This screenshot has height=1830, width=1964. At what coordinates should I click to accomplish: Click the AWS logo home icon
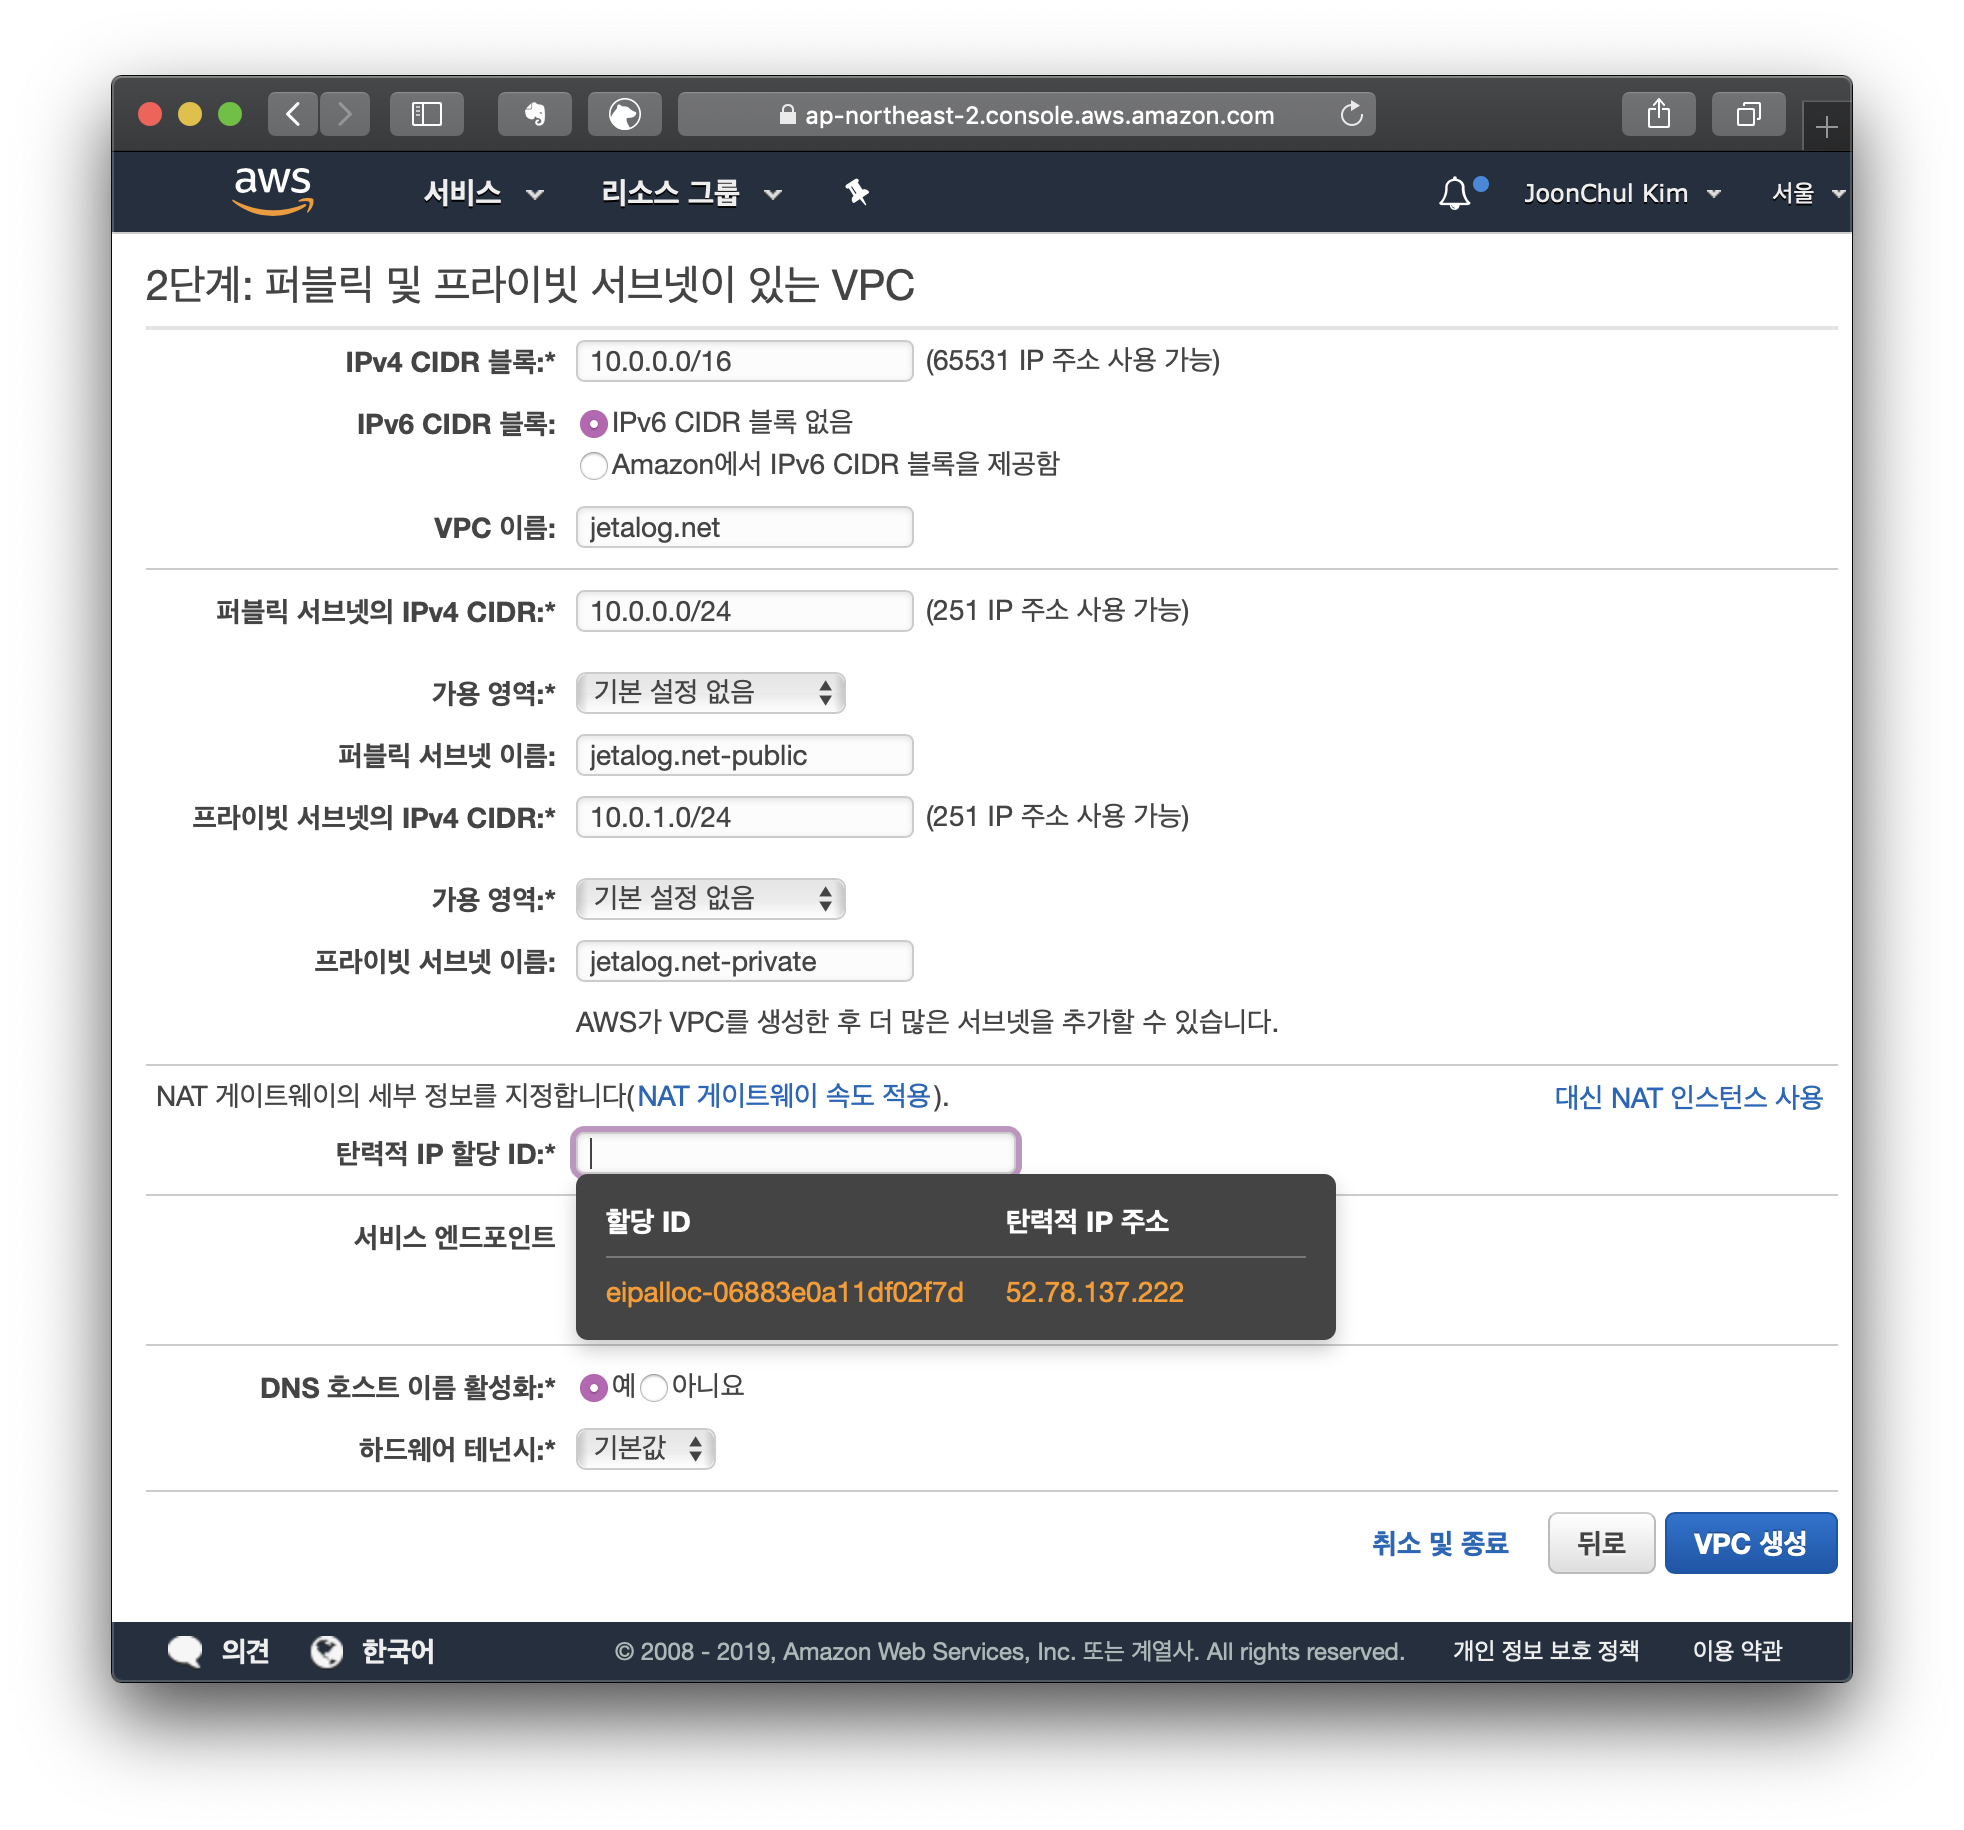coord(273,190)
